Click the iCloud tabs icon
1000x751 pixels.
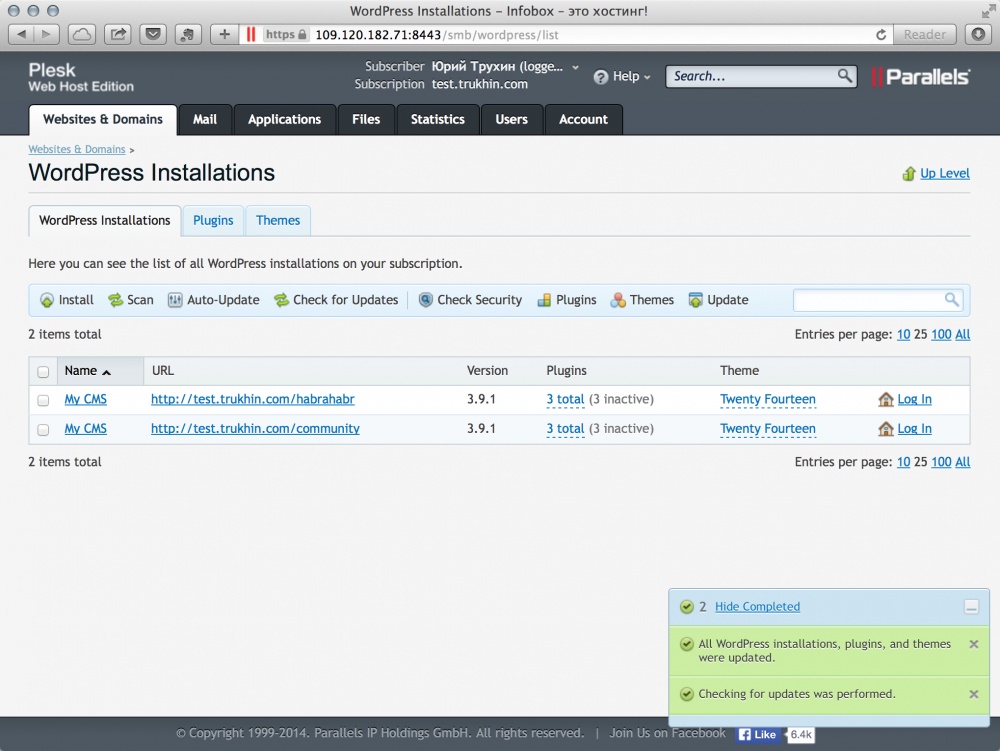[x=82, y=34]
